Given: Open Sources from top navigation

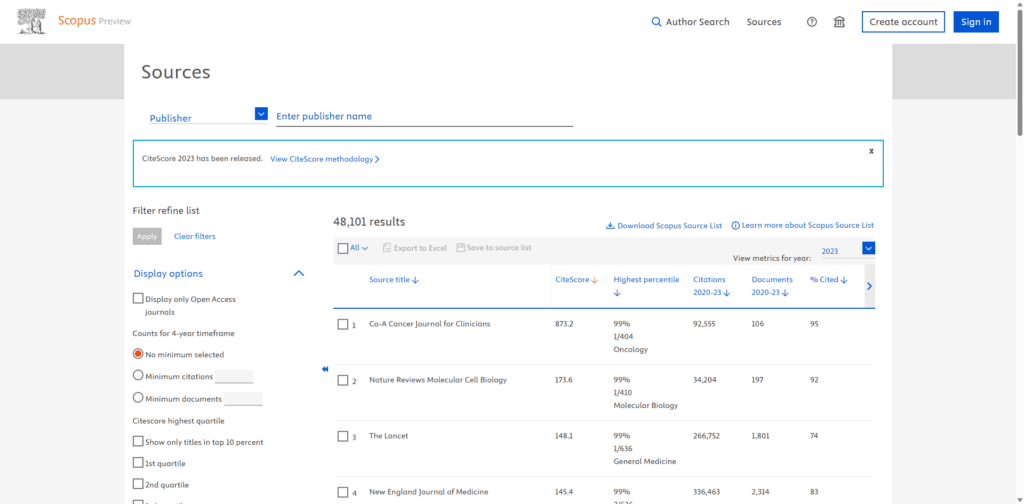Looking at the screenshot, I should pyautogui.click(x=764, y=22).
